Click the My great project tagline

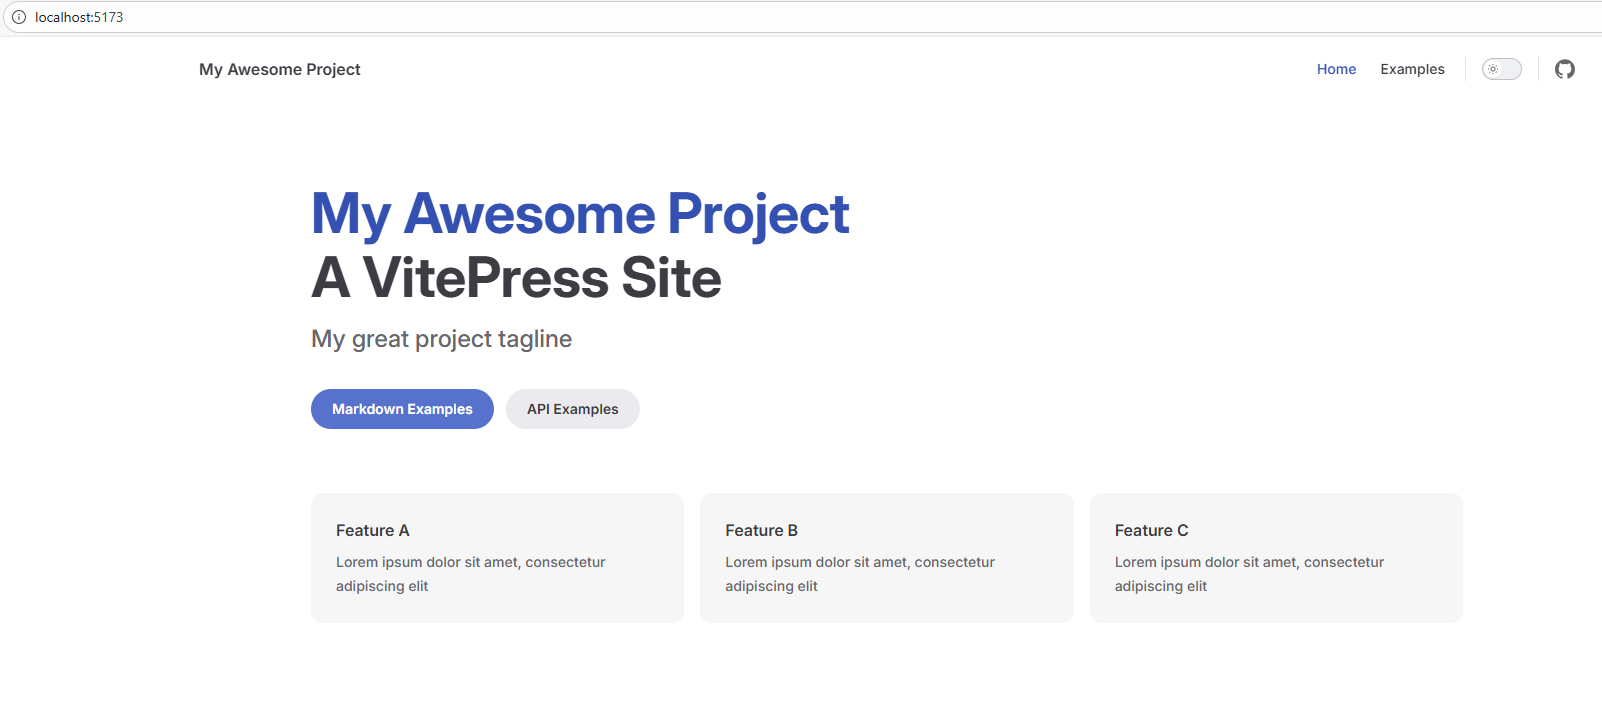tap(441, 339)
